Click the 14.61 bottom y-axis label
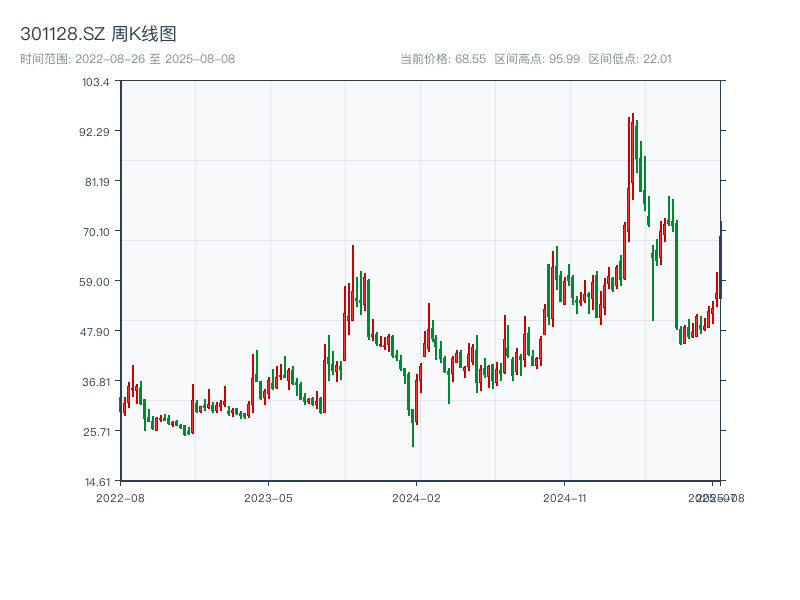 pyautogui.click(x=96, y=481)
